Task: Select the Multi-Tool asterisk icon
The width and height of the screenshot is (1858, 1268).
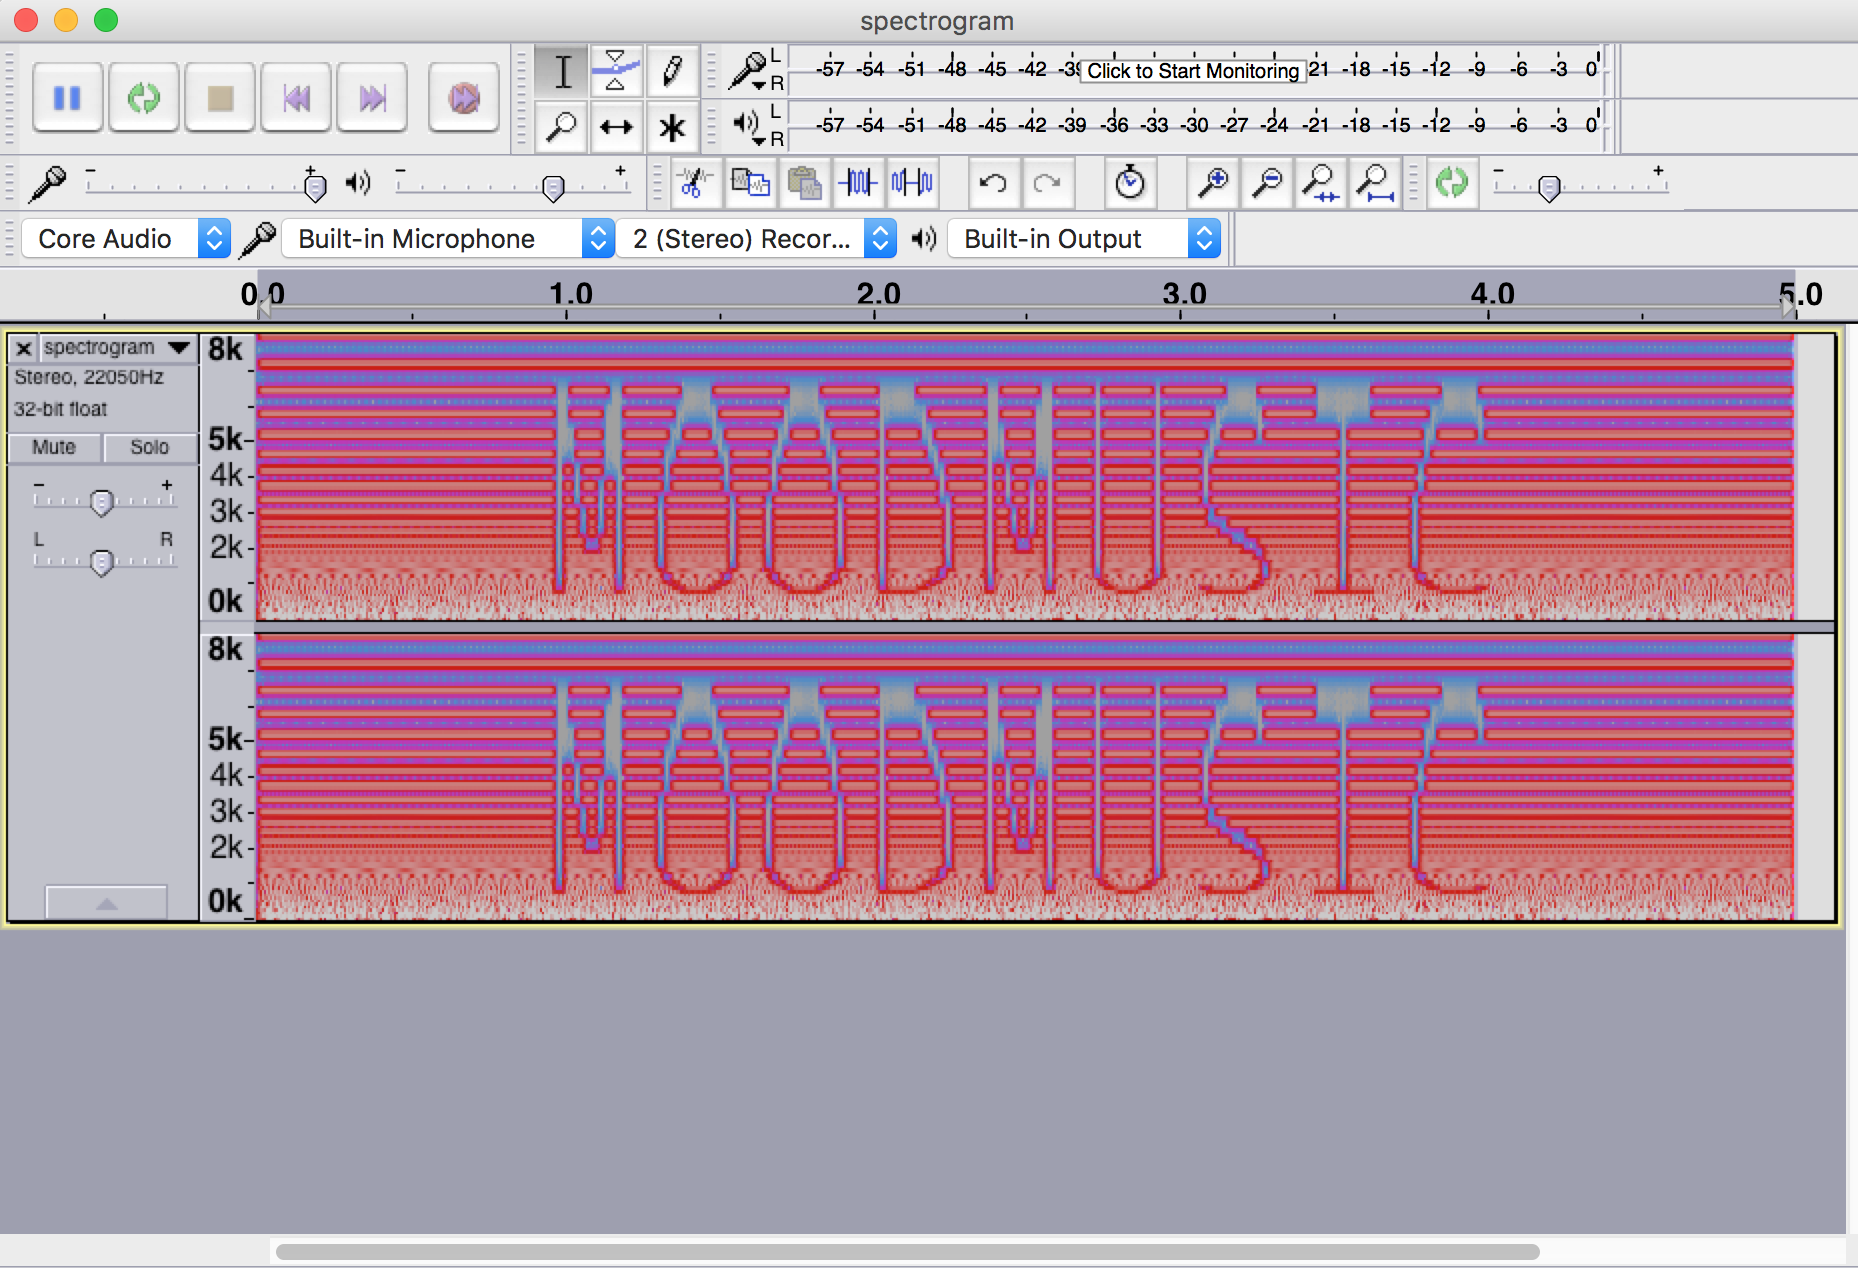Action: tap(672, 127)
